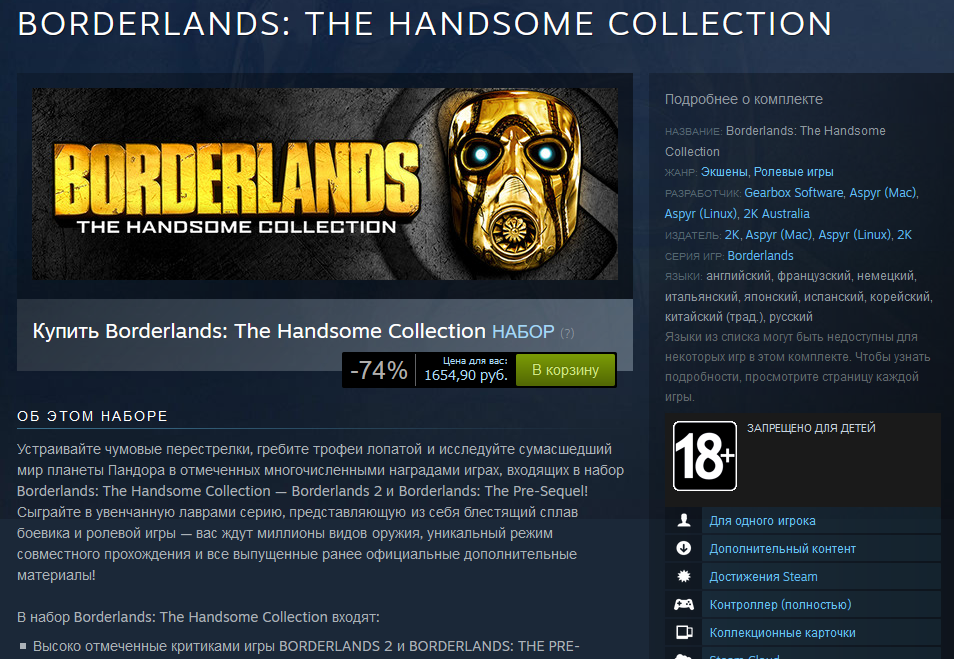Image resolution: width=954 pixels, height=659 pixels.
Task: Open Дополнительный контент feature link
Action: (x=782, y=549)
